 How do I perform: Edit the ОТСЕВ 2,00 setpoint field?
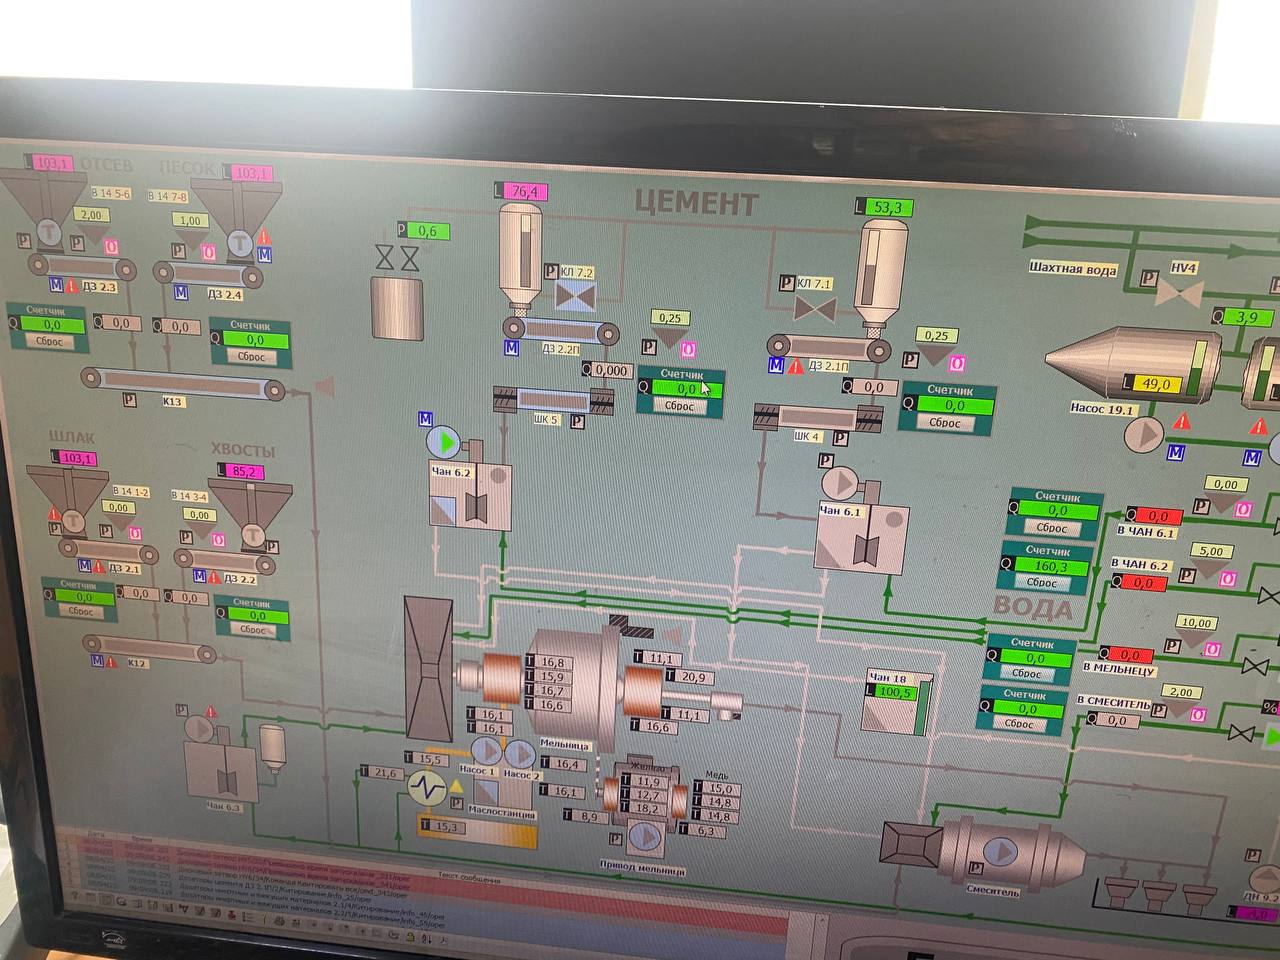click(x=91, y=215)
